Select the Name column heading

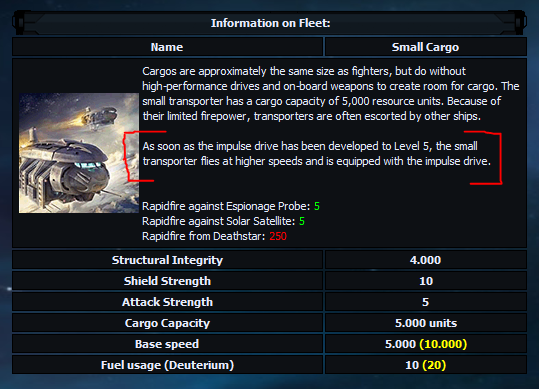coord(167,47)
